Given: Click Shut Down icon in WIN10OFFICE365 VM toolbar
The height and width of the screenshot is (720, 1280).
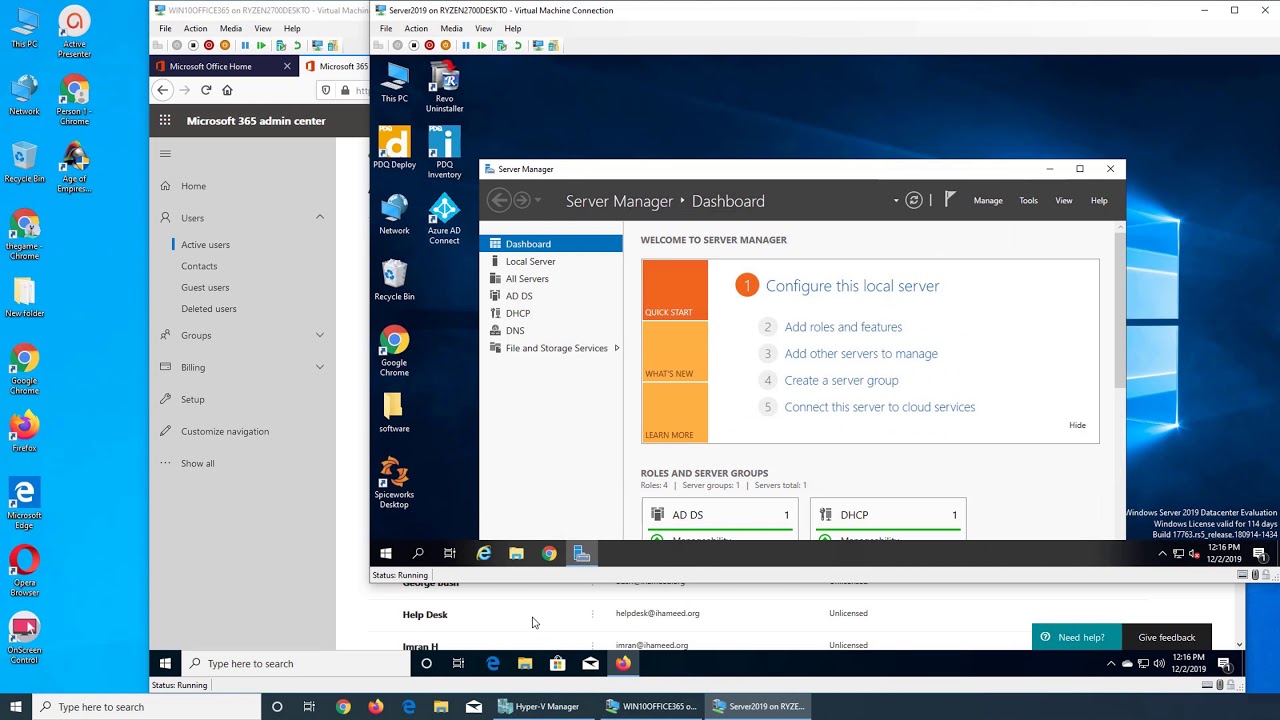Looking at the screenshot, I should click(209, 45).
